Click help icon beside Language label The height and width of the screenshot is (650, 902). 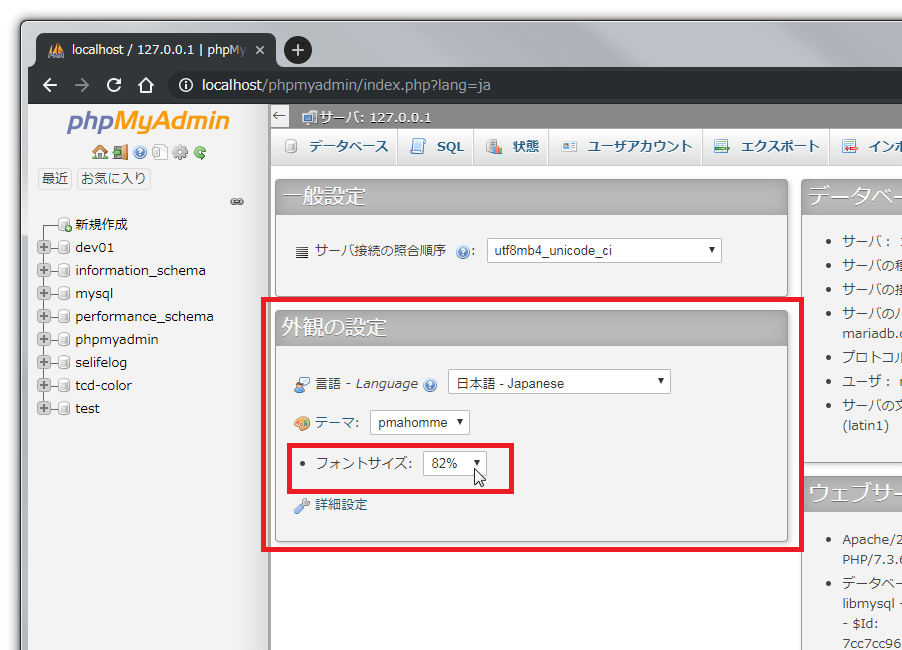coord(430,384)
